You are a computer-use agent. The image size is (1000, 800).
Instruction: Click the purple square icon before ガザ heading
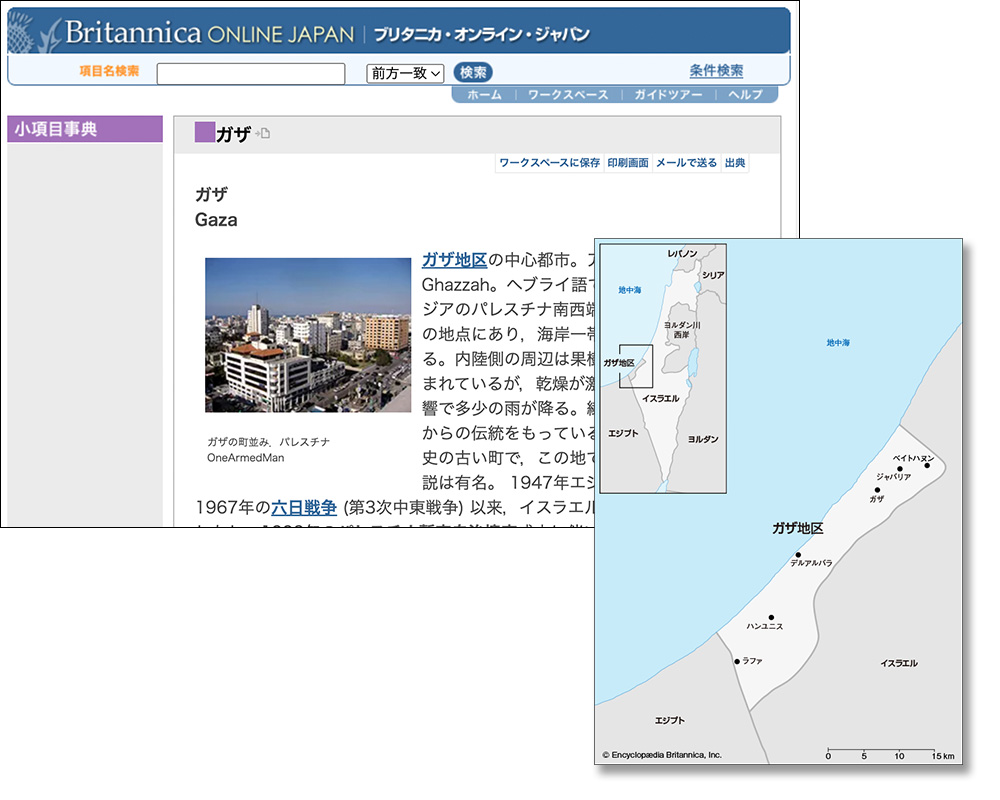(204, 132)
